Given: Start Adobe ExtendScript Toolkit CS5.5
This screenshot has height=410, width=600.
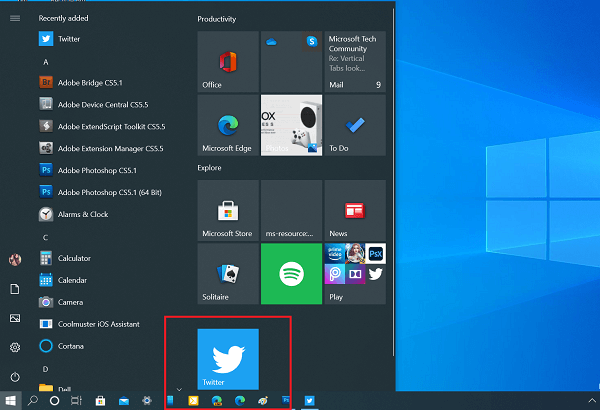Looking at the screenshot, I should [102, 126].
